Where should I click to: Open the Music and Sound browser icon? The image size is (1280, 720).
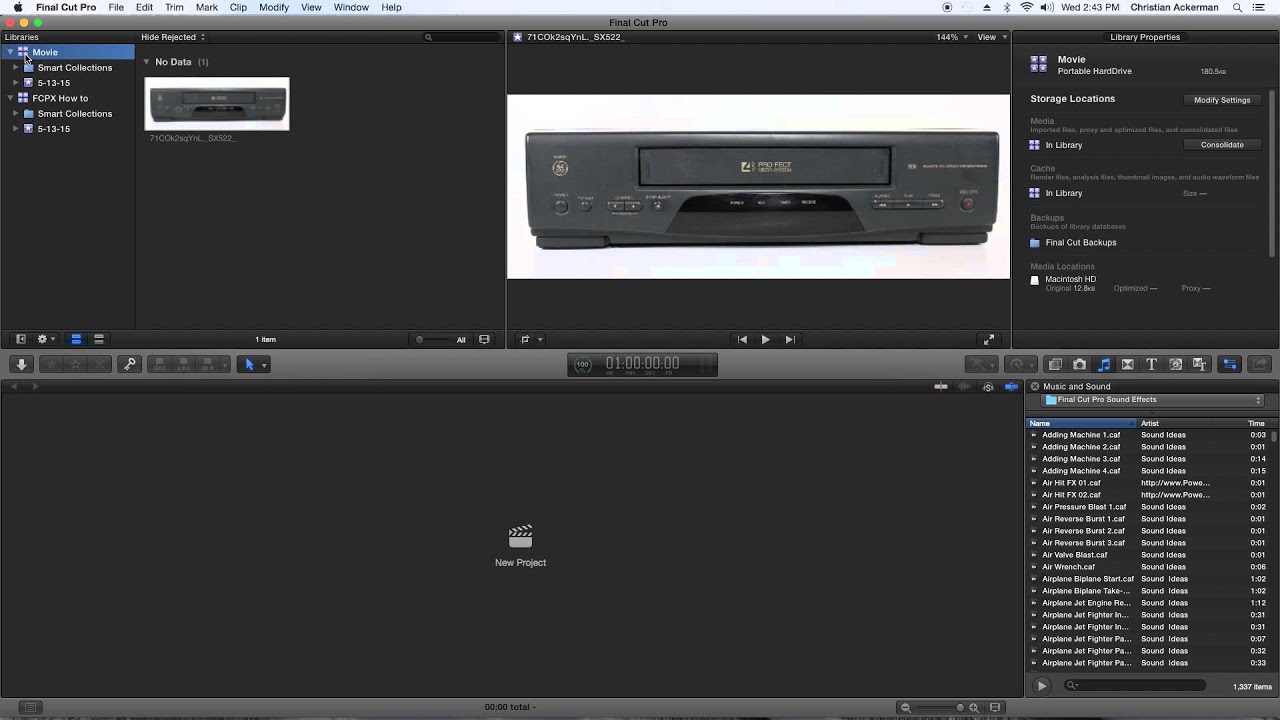pyautogui.click(x=1104, y=365)
